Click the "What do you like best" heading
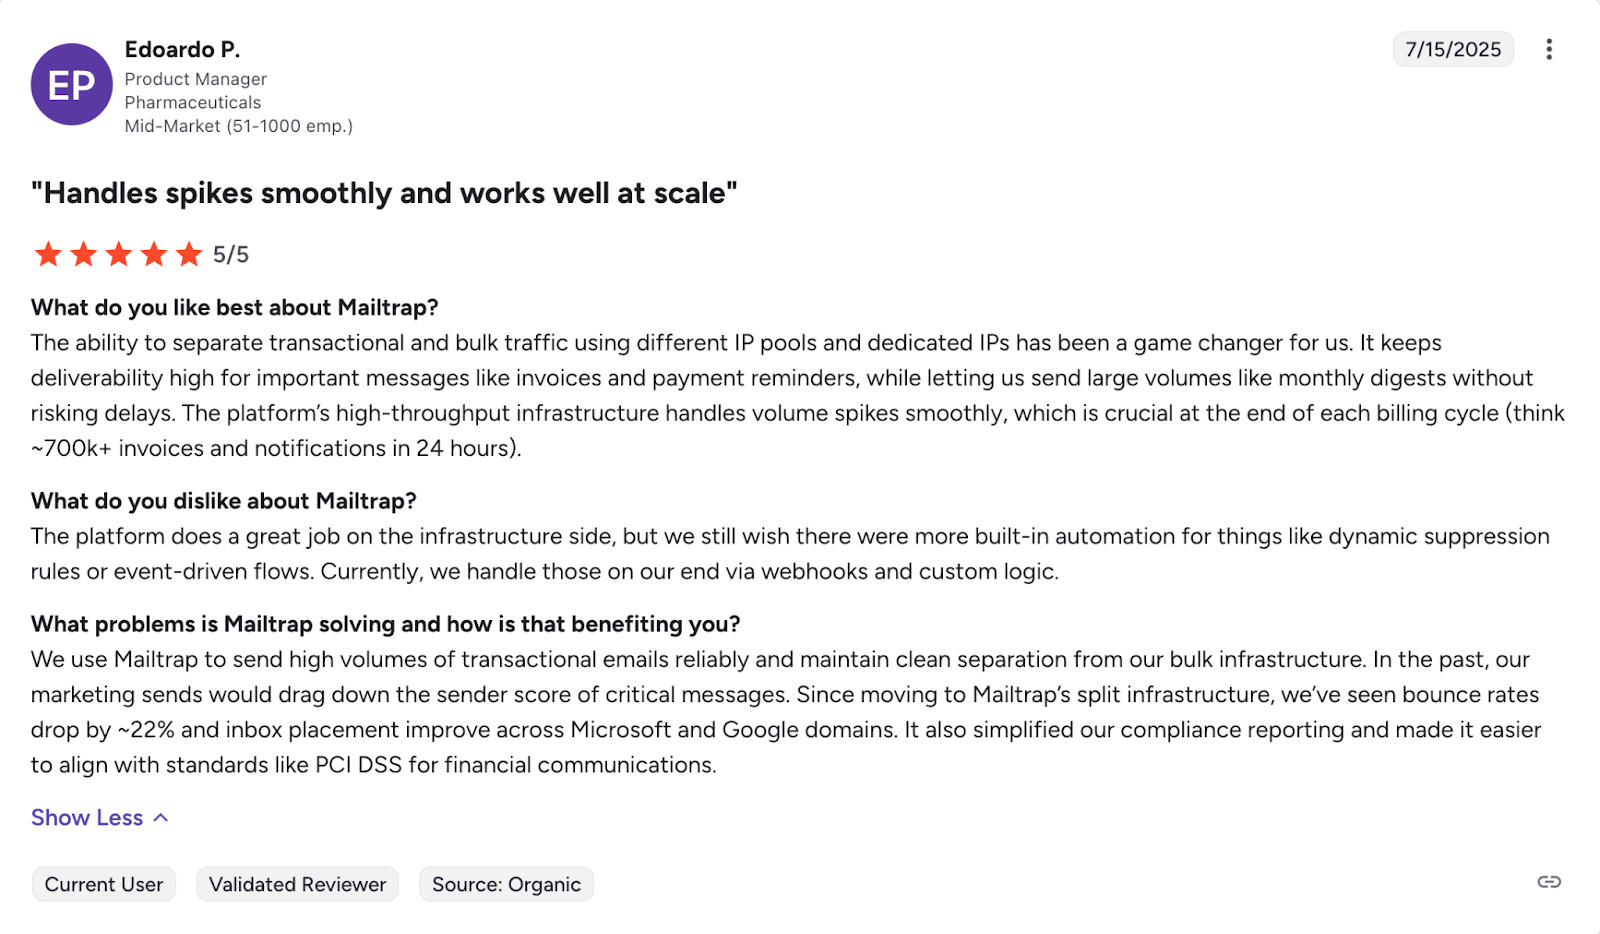Screen dimensions: 1600x934 (x=234, y=307)
